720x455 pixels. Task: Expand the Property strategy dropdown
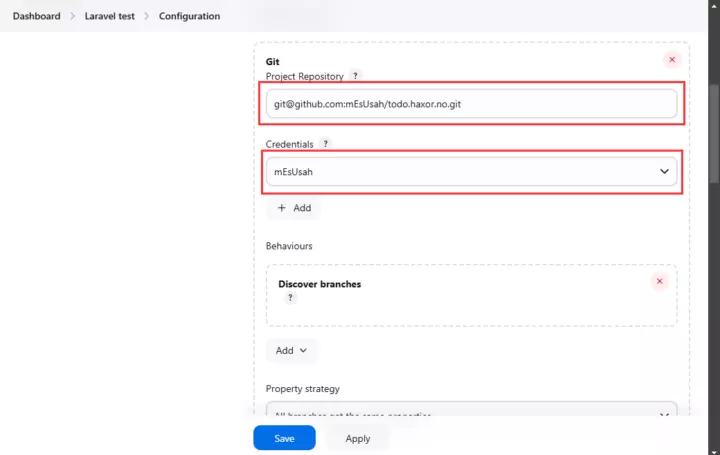tap(471, 410)
